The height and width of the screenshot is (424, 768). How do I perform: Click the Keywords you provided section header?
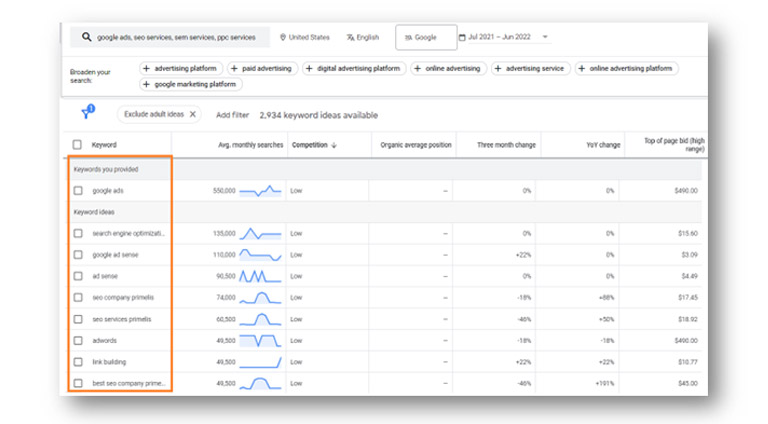pyautogui.click(x=106, y=169)
